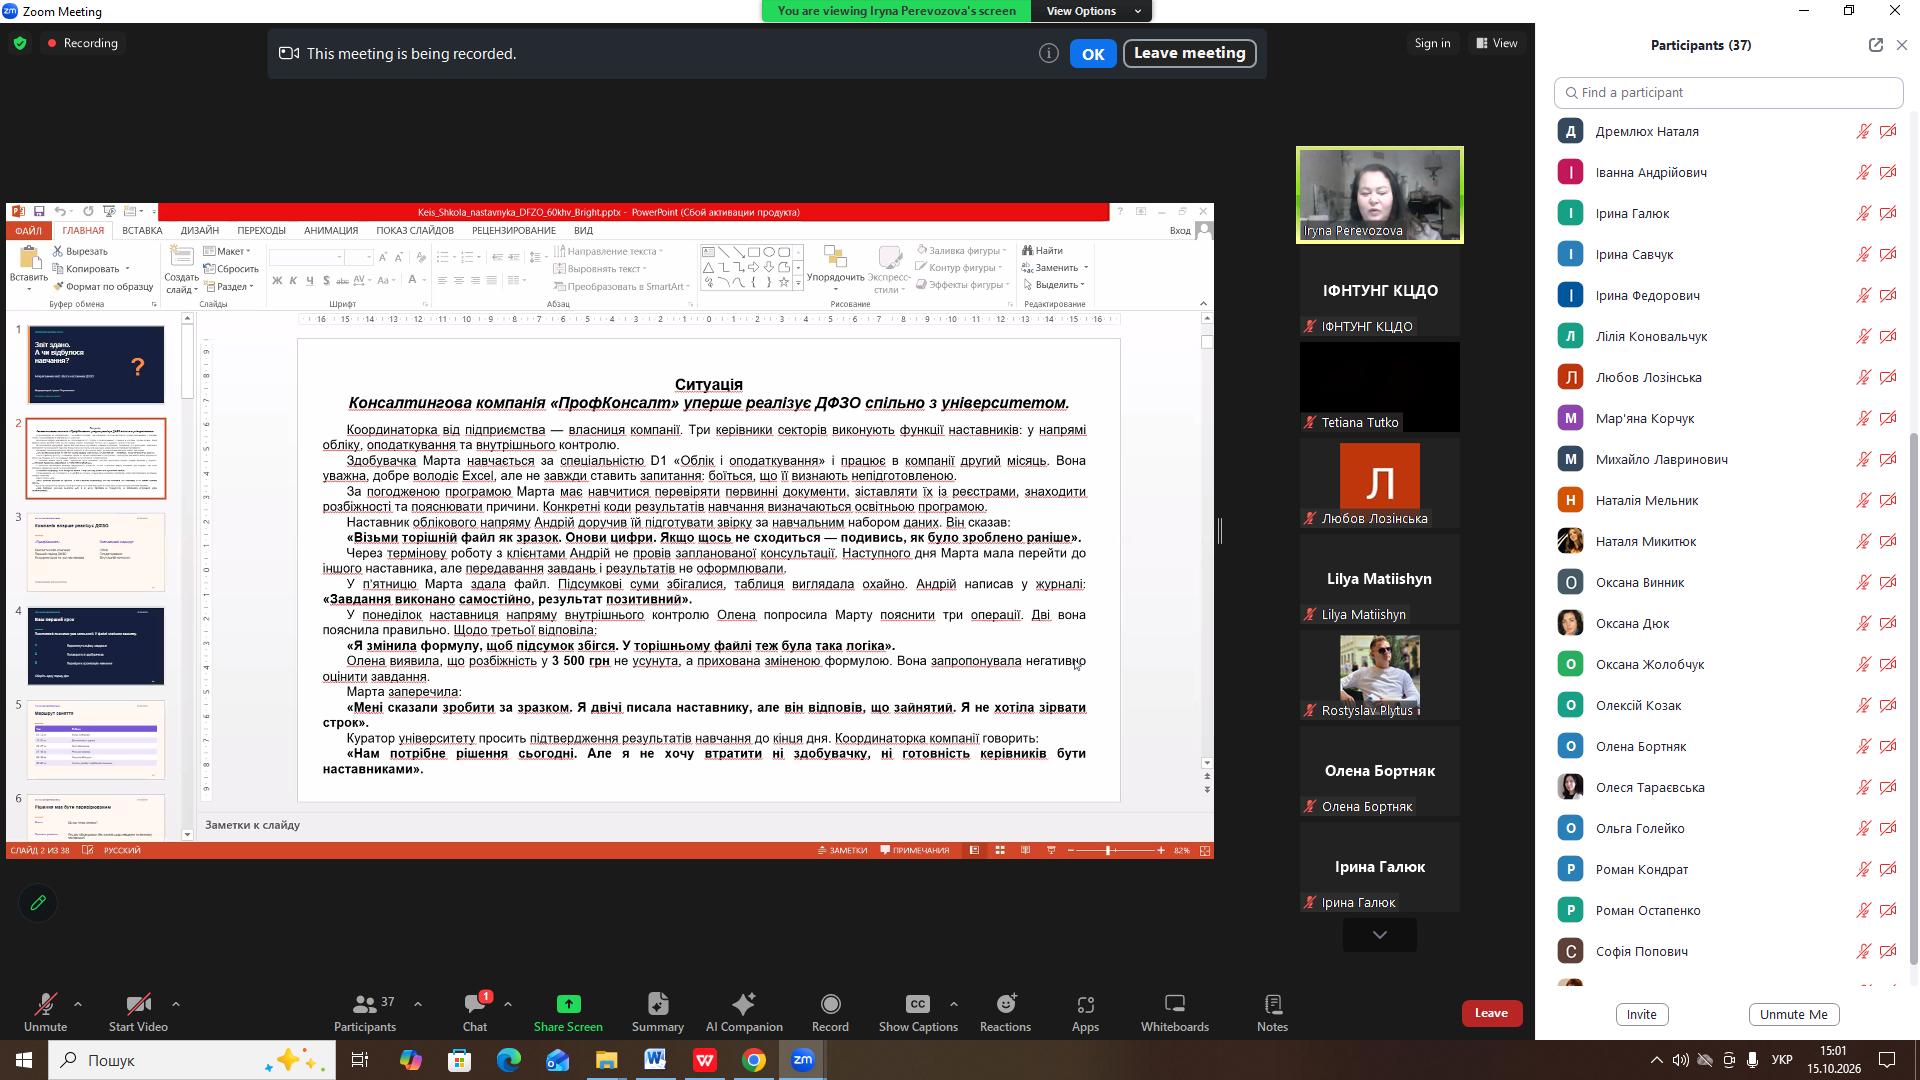Click the Leave meeting button in banner
1920x1080 pixels.
point(1190,53)
